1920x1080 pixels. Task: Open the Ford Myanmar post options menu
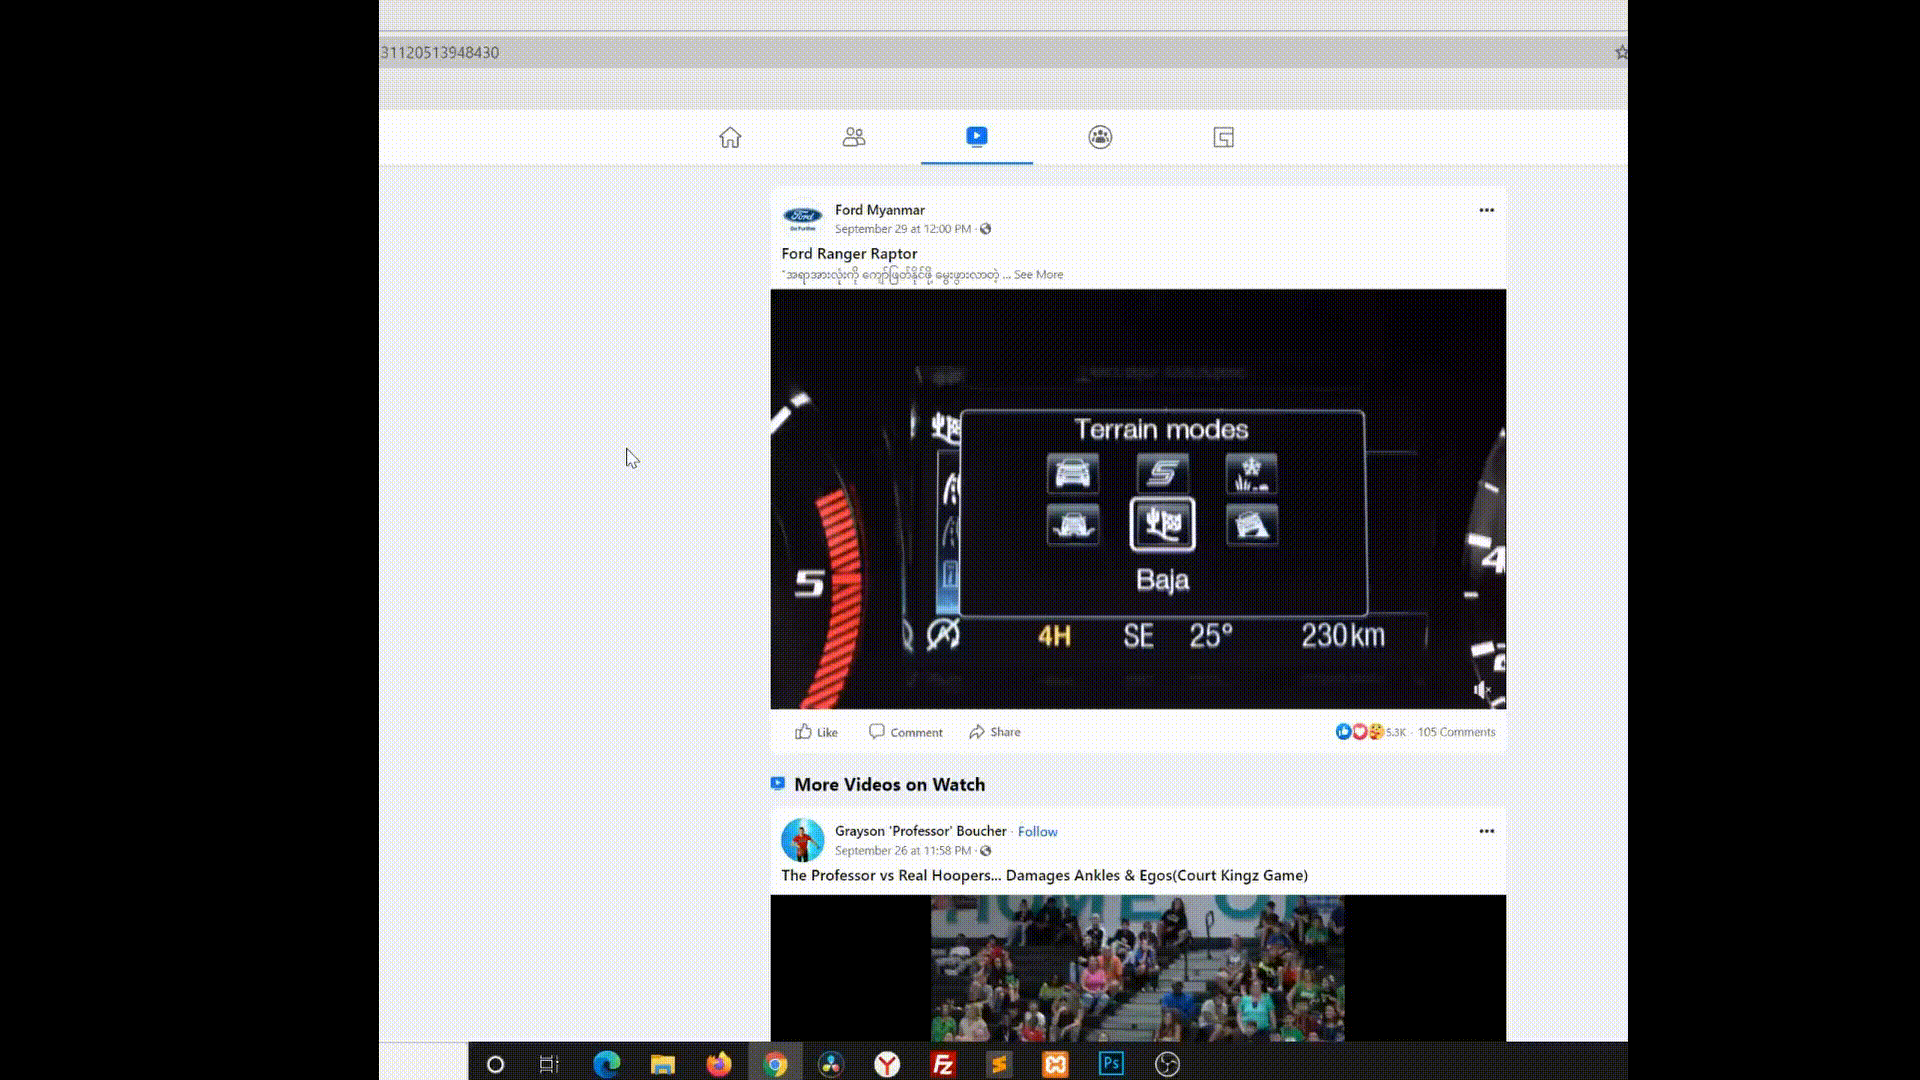[1486, 210]
